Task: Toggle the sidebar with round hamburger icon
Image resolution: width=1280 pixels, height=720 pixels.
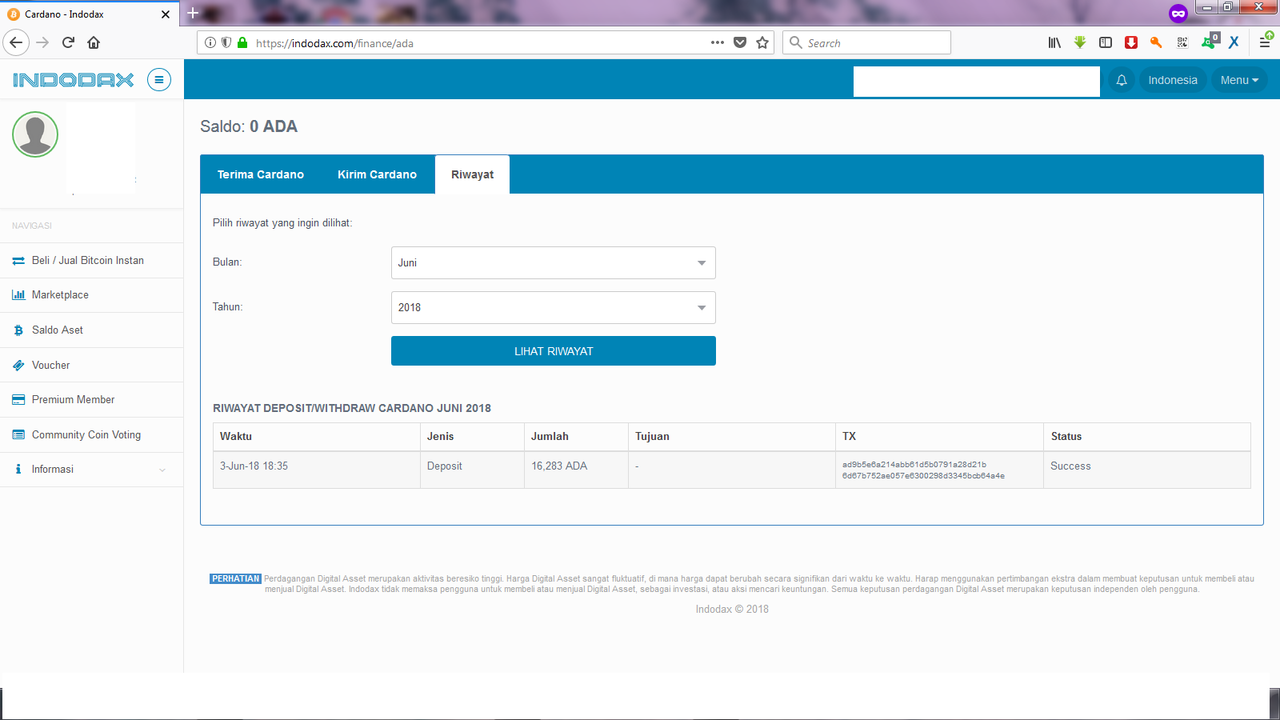Action: pos(158,80)
